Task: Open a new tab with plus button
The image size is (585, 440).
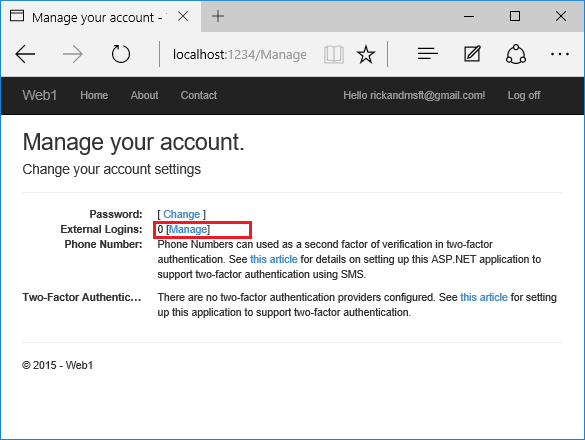Action: tap(218, 16)
